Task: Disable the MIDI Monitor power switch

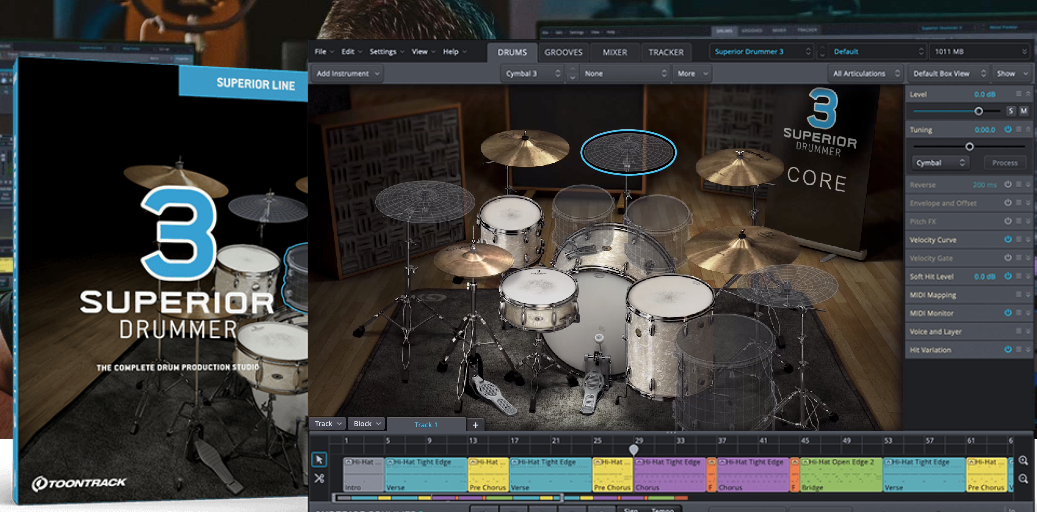Action: pos(1008,313)
